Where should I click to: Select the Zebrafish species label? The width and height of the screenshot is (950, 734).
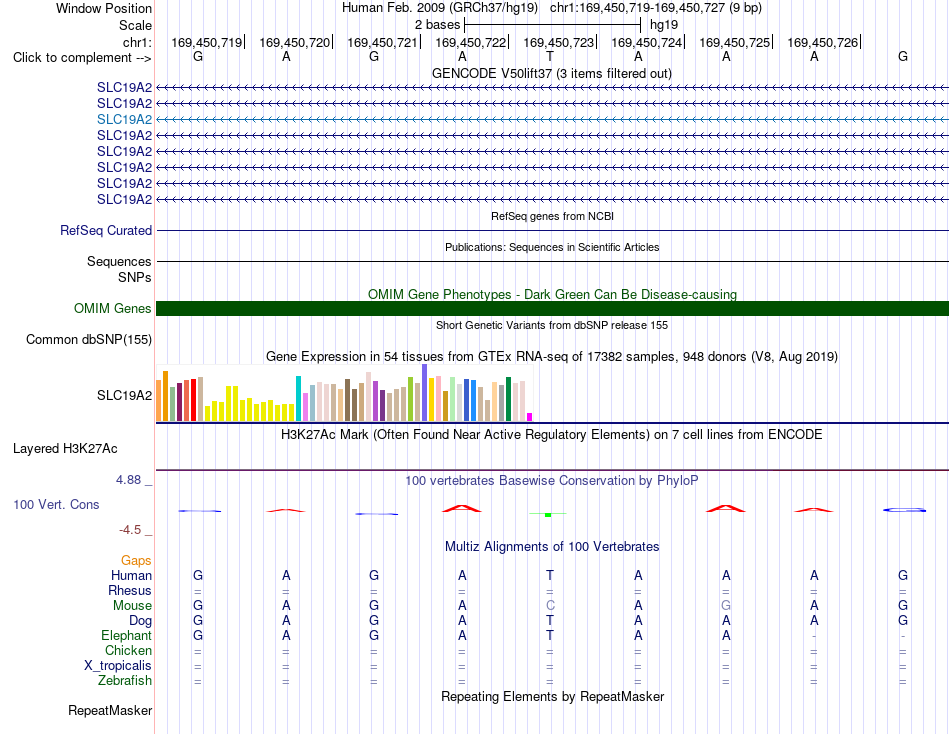coord(125,681)
